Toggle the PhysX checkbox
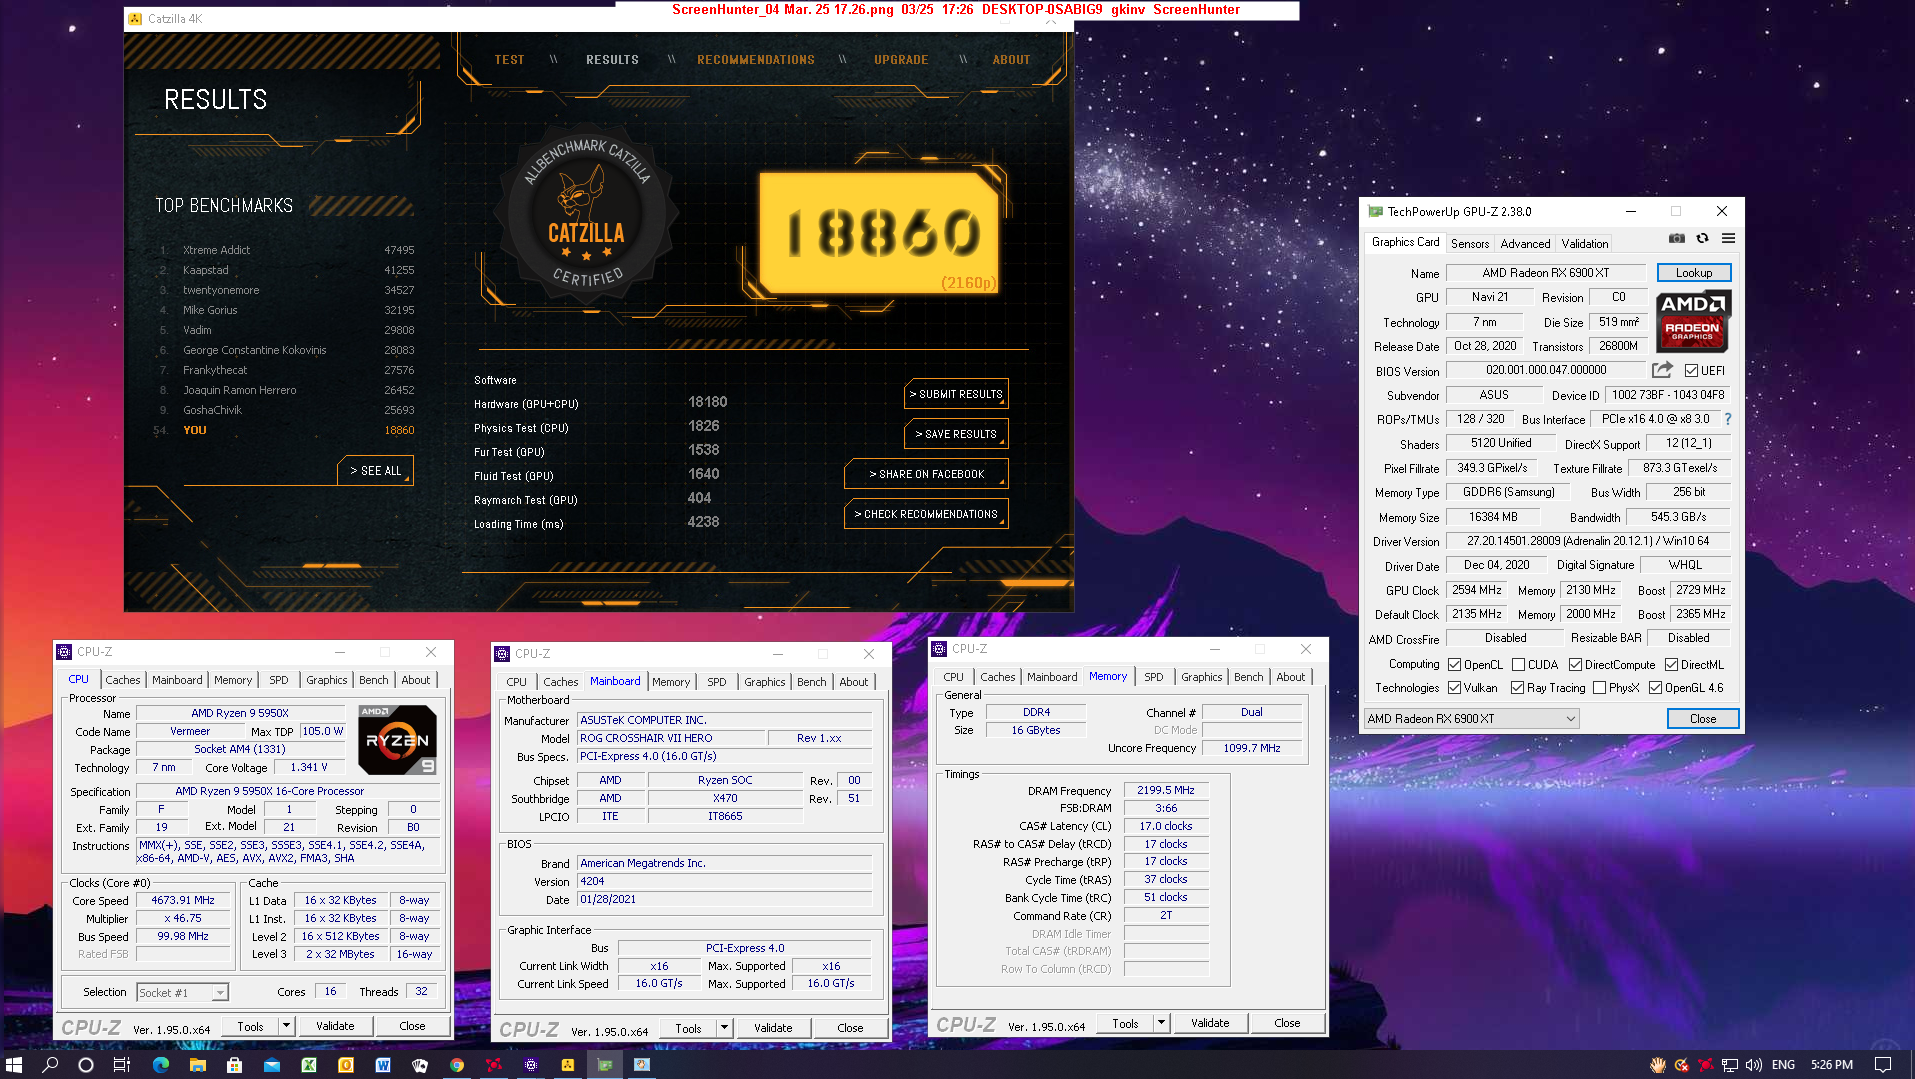Screen dimensions: 1915x1079 tap(1599, 688)
